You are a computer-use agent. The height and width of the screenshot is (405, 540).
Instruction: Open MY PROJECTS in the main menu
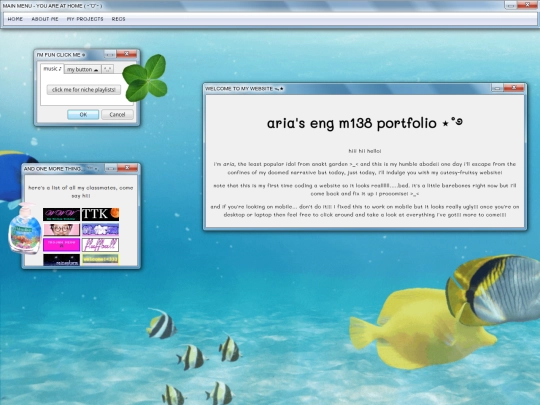point(85,19)
